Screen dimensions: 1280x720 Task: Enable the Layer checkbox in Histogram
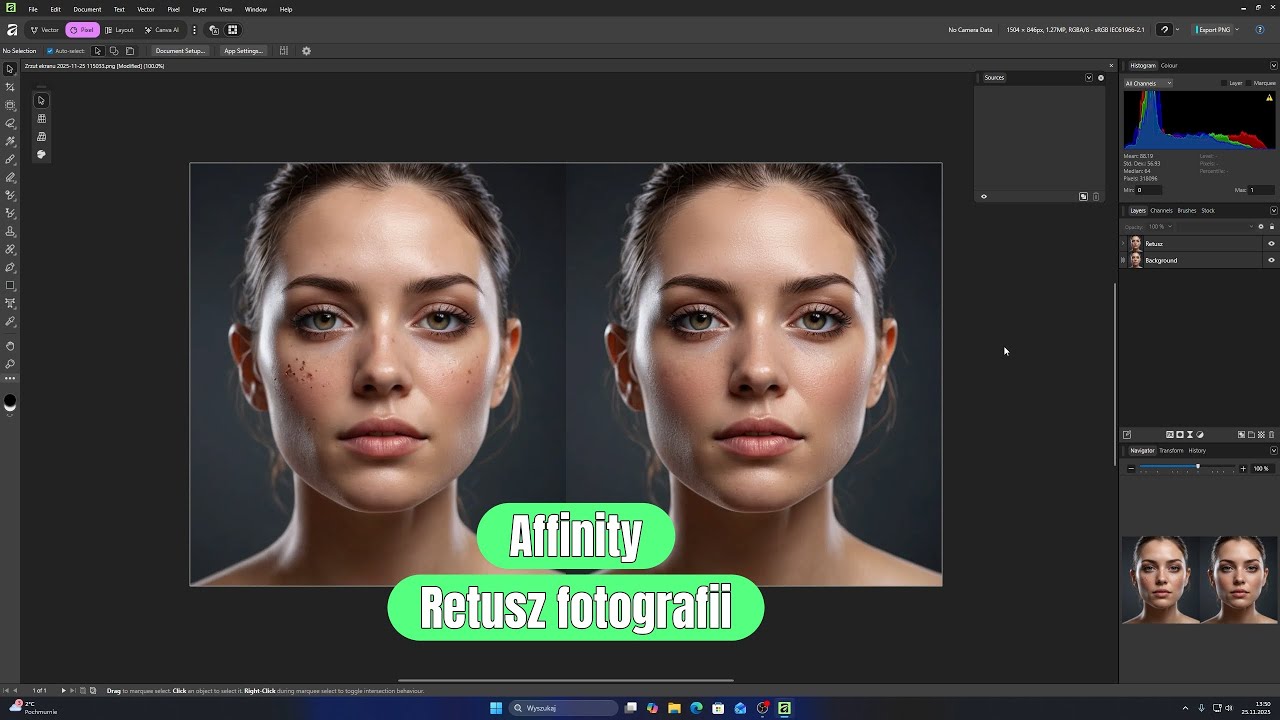click(1224, 83)
